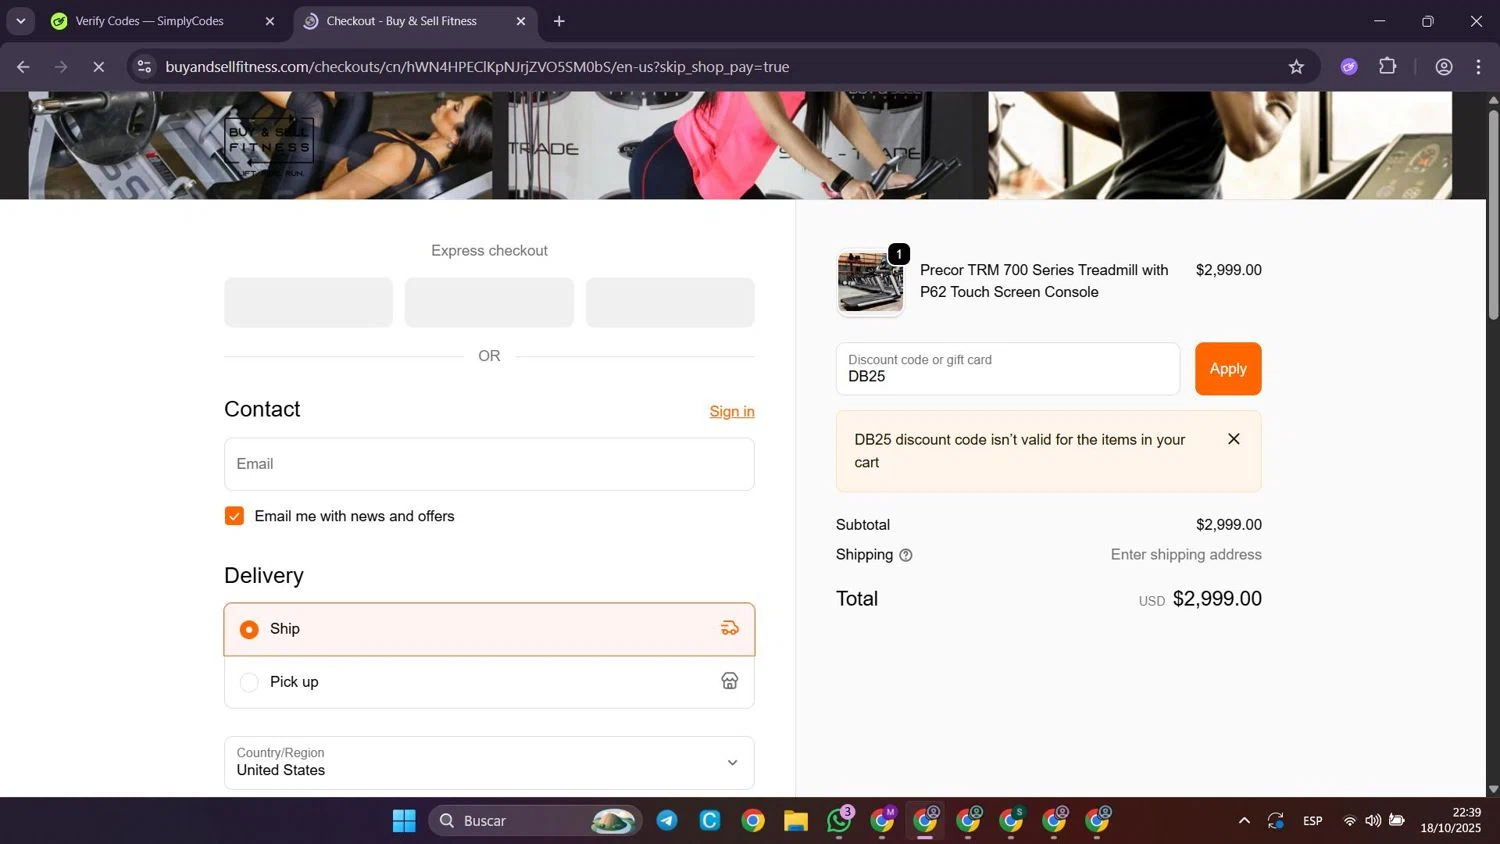This screenshot has height=844, width=1500.
Task: Click the page vertical scrollbar
Action: (x=1493, y=215)
